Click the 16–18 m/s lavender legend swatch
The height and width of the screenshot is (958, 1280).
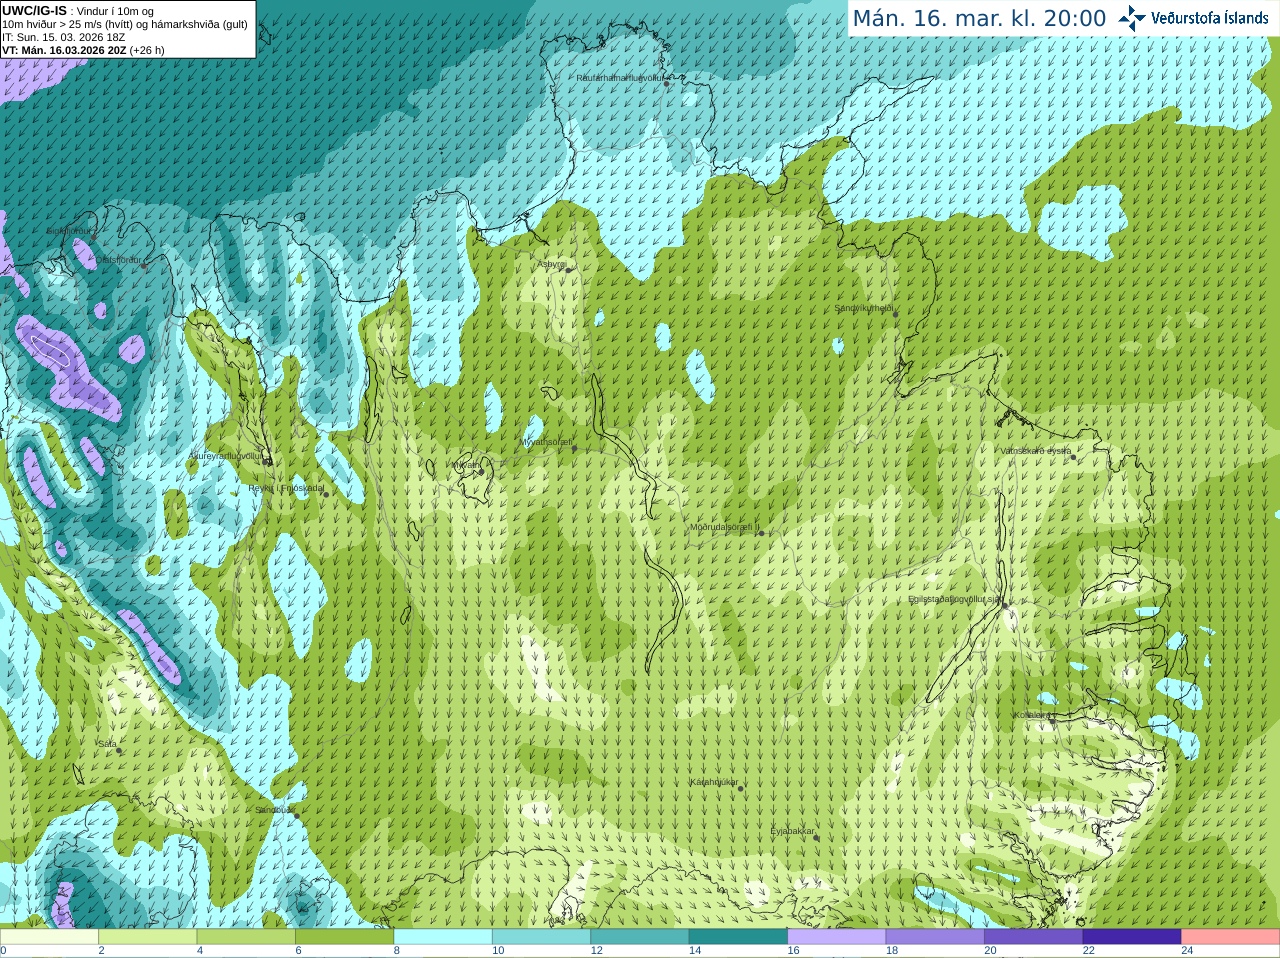pos(837,937)
